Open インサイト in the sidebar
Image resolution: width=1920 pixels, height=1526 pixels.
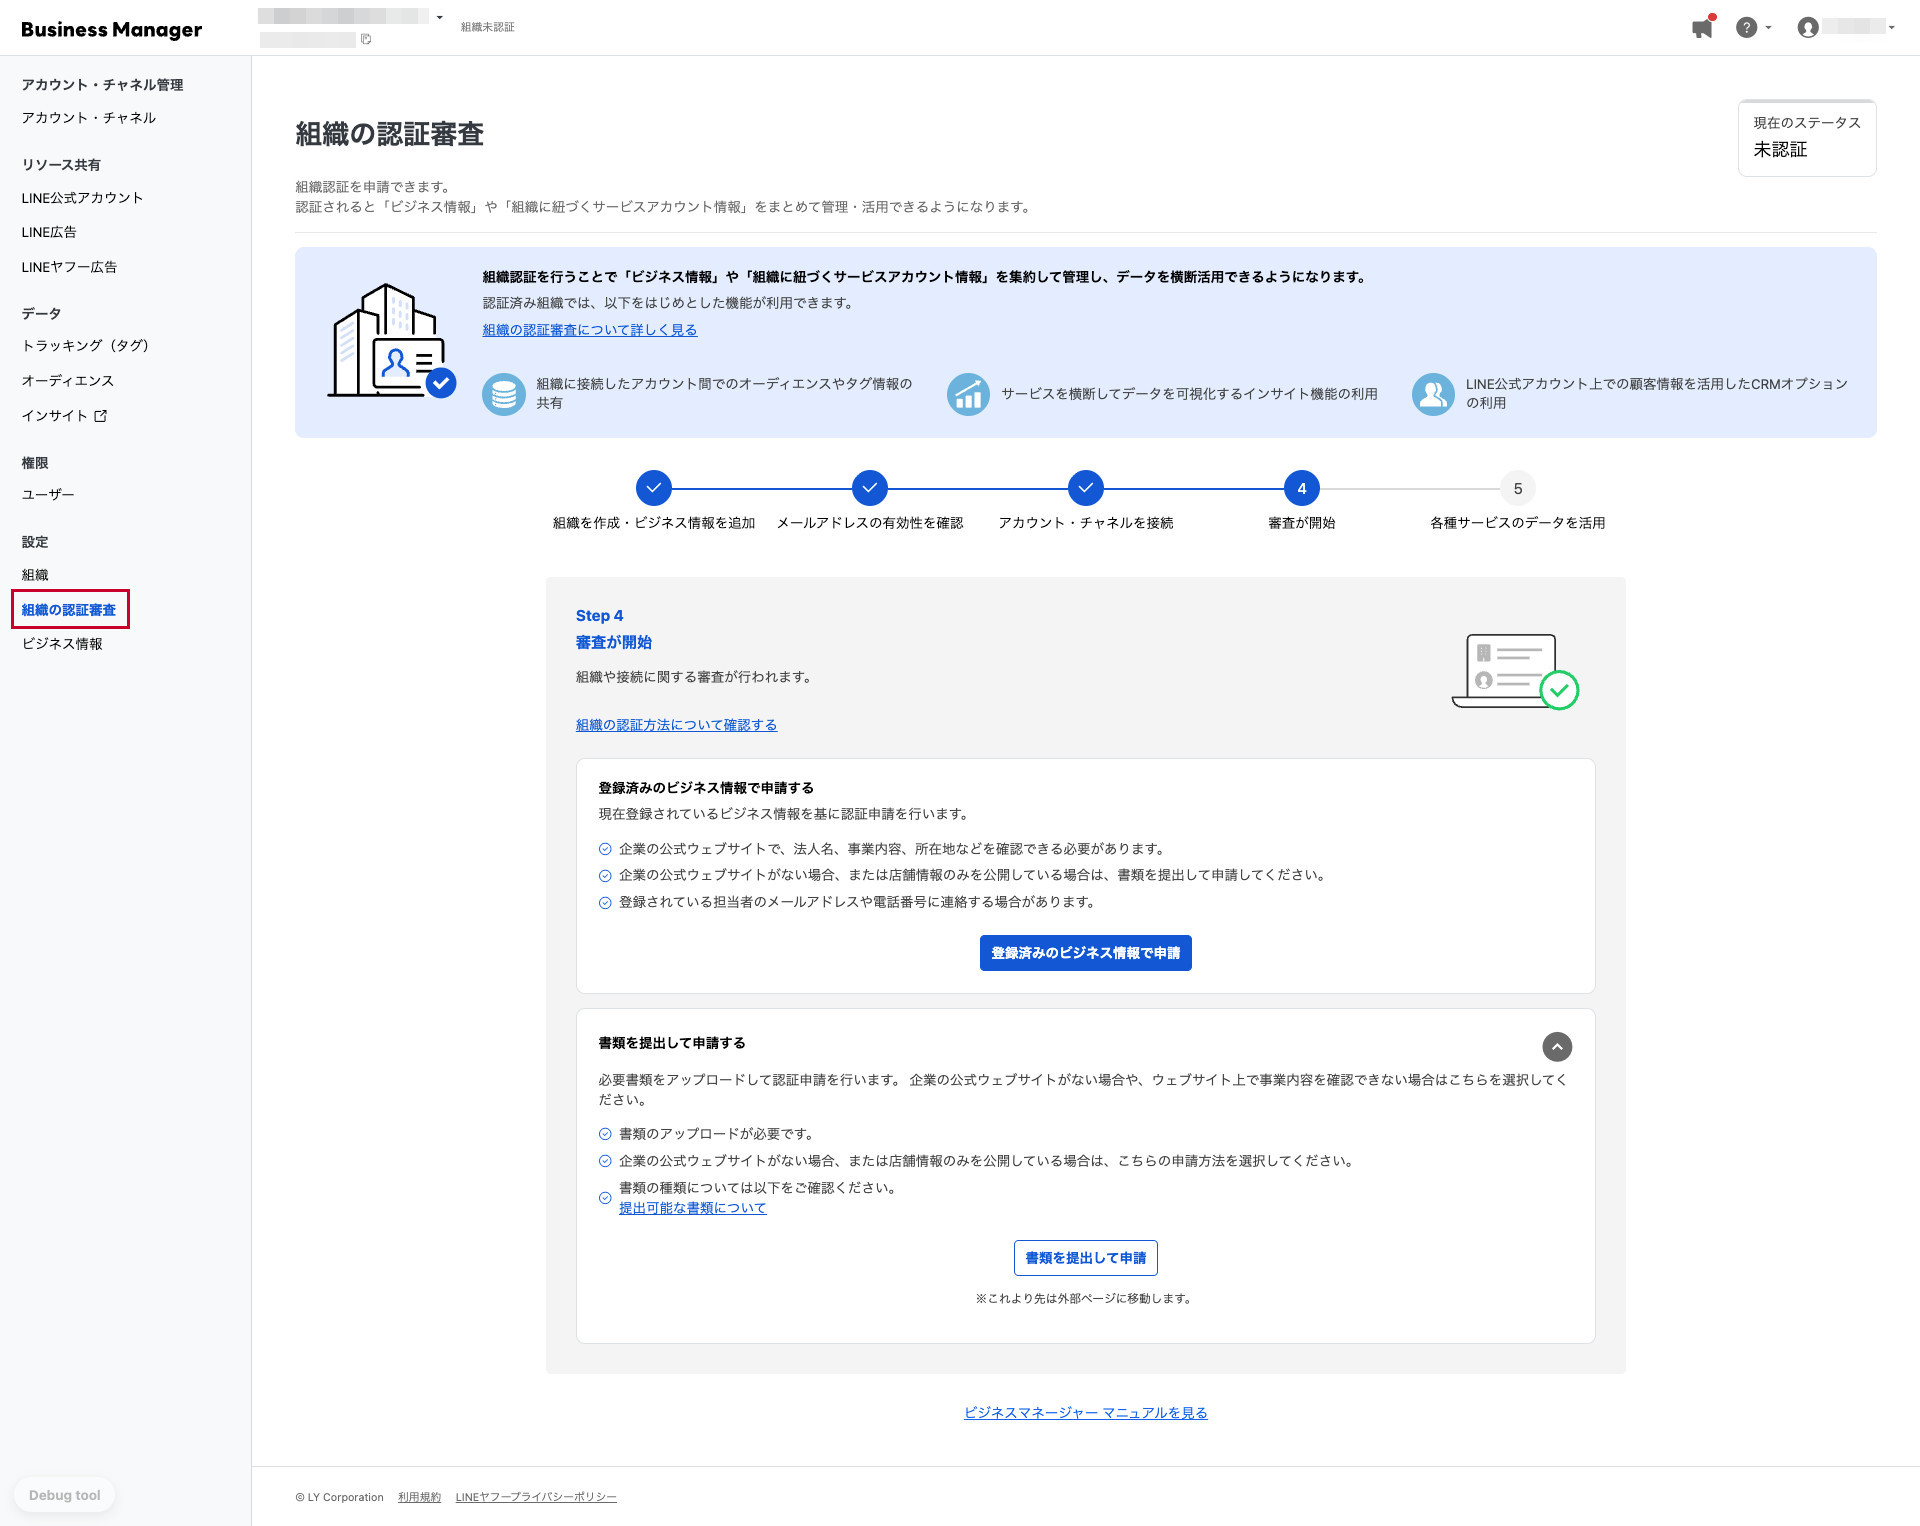click(55, 416)
